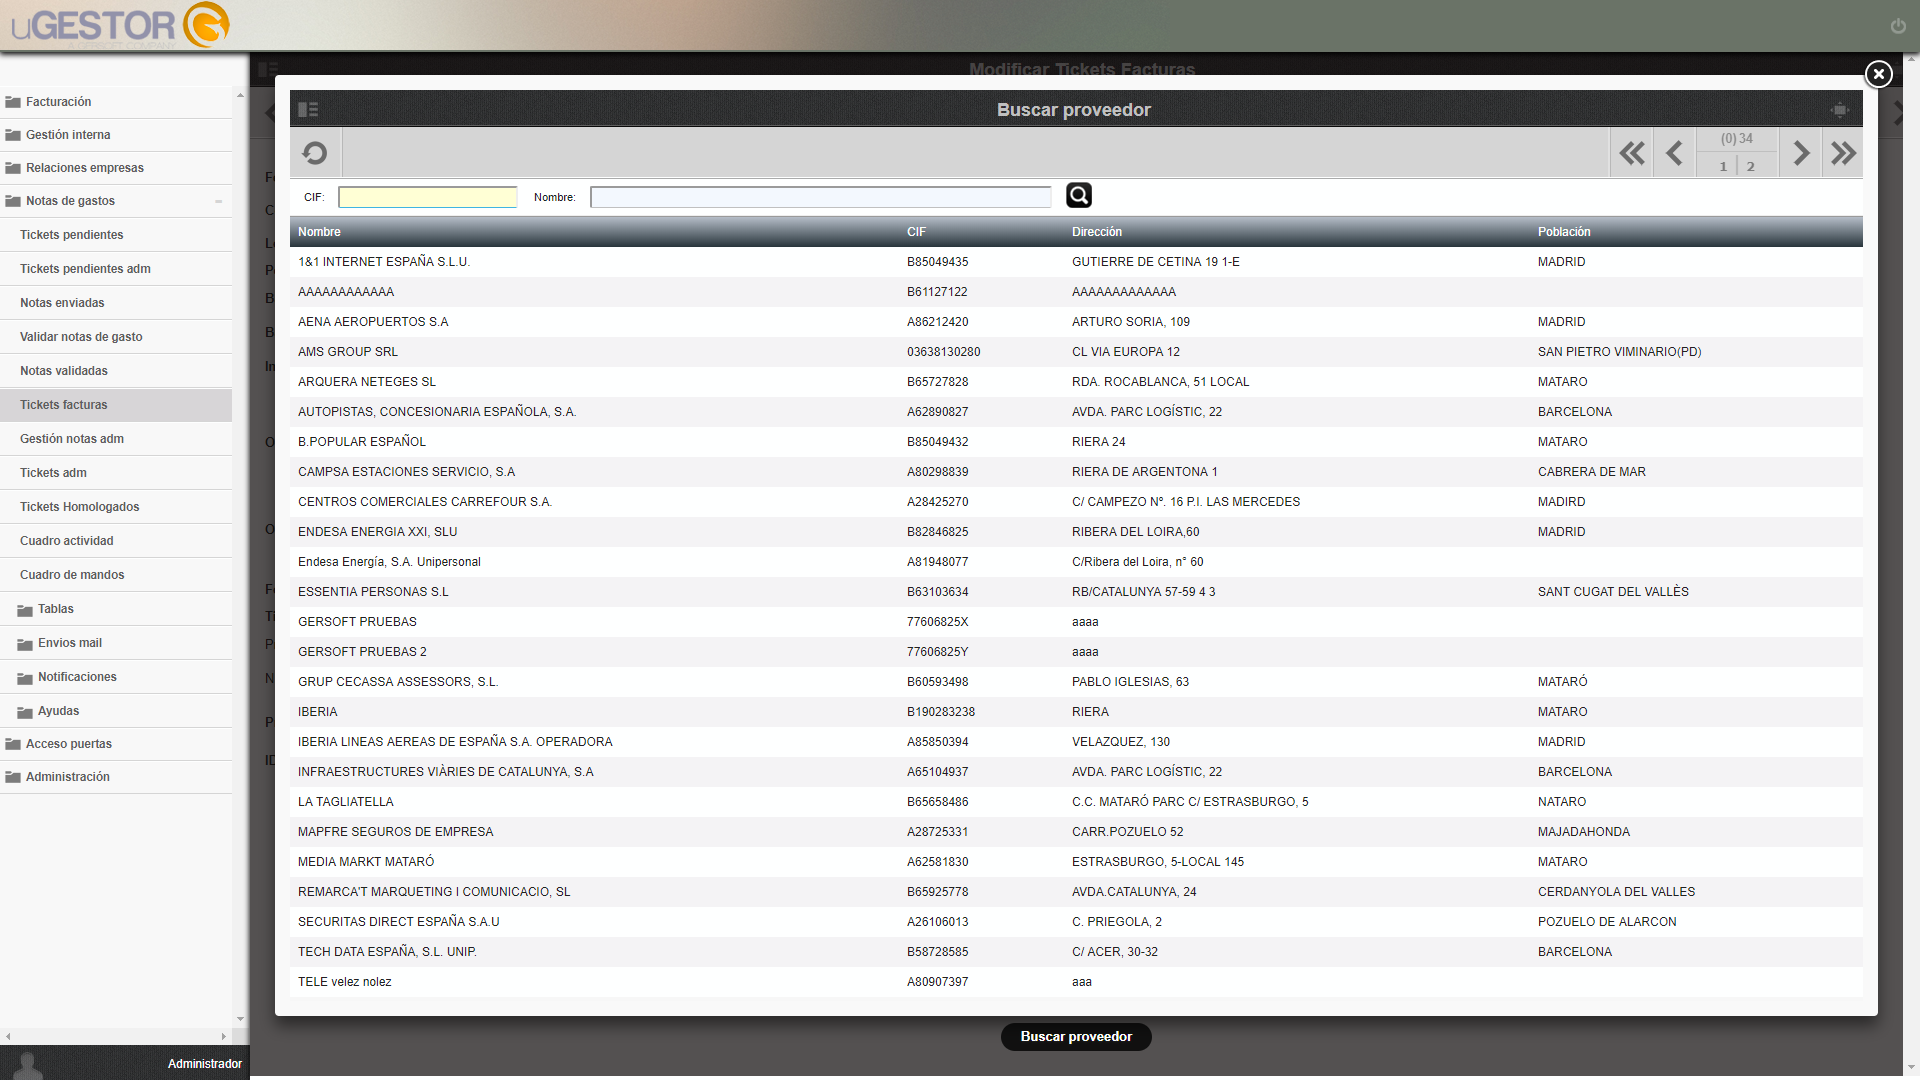Open Validar notas de gasto item
The width and height of the screenshot is (1920, 1080).
click(116, 337)
